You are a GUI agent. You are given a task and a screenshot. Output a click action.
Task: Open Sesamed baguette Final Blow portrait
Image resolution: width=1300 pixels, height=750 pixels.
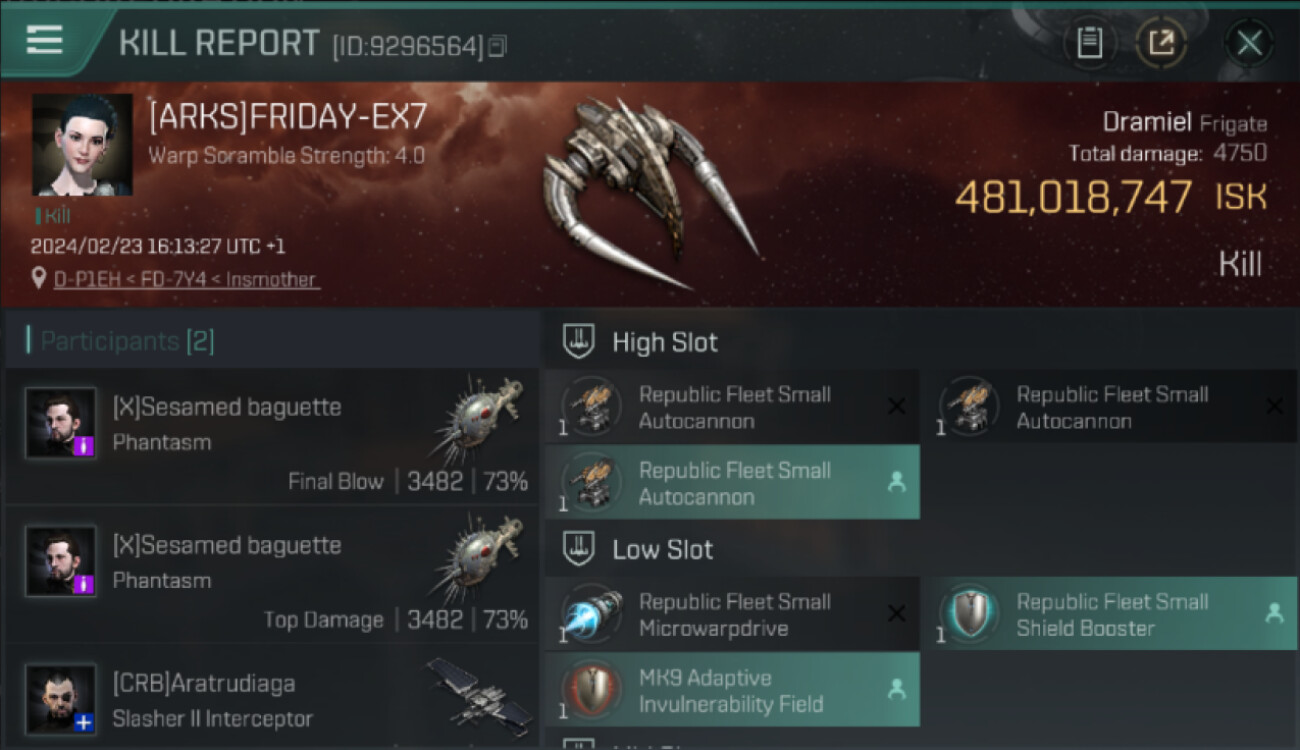tap(61, 423)
